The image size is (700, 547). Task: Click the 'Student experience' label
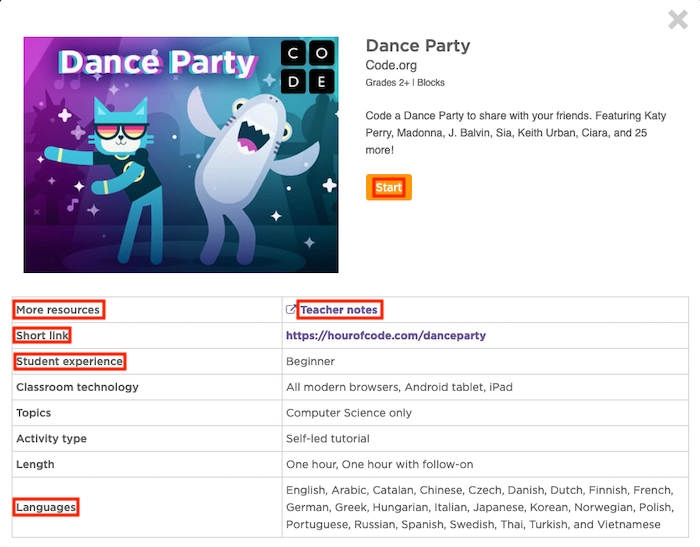pos(69,361)
